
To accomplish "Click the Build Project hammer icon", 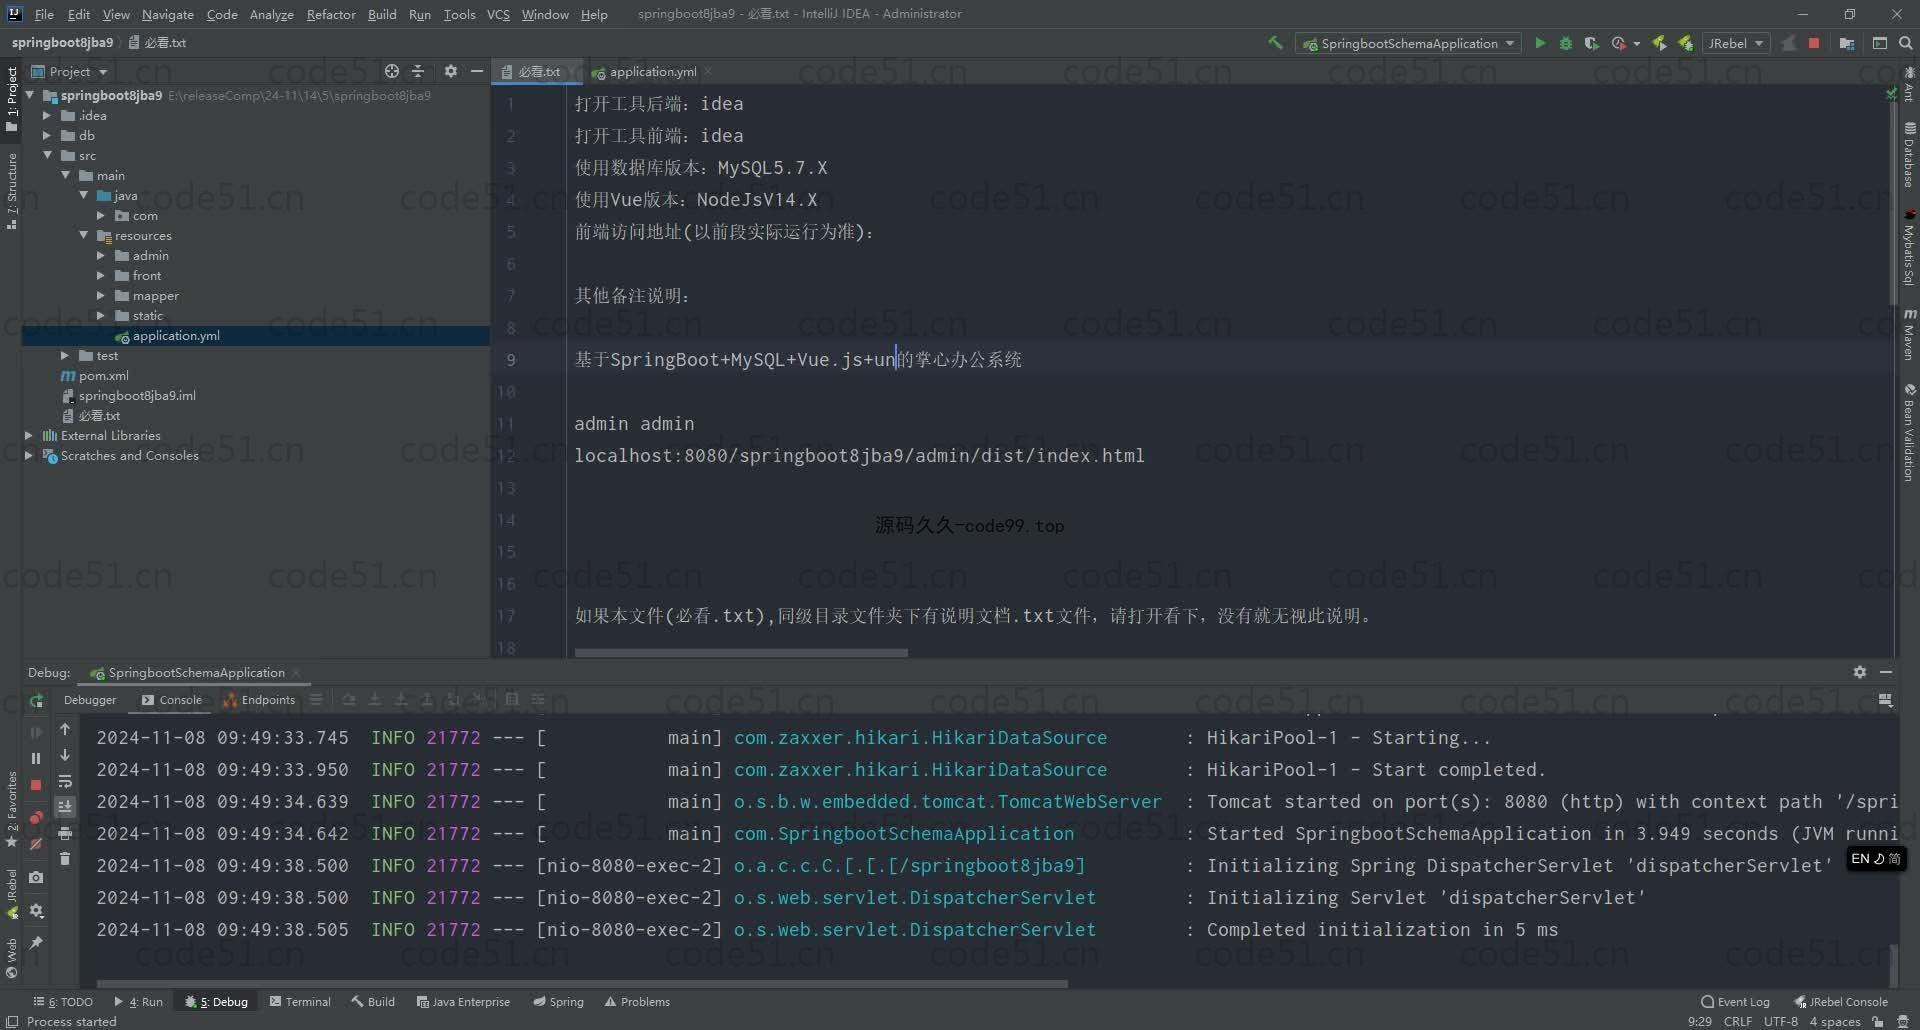I will pyautogui.click(x=1275, y=43).
